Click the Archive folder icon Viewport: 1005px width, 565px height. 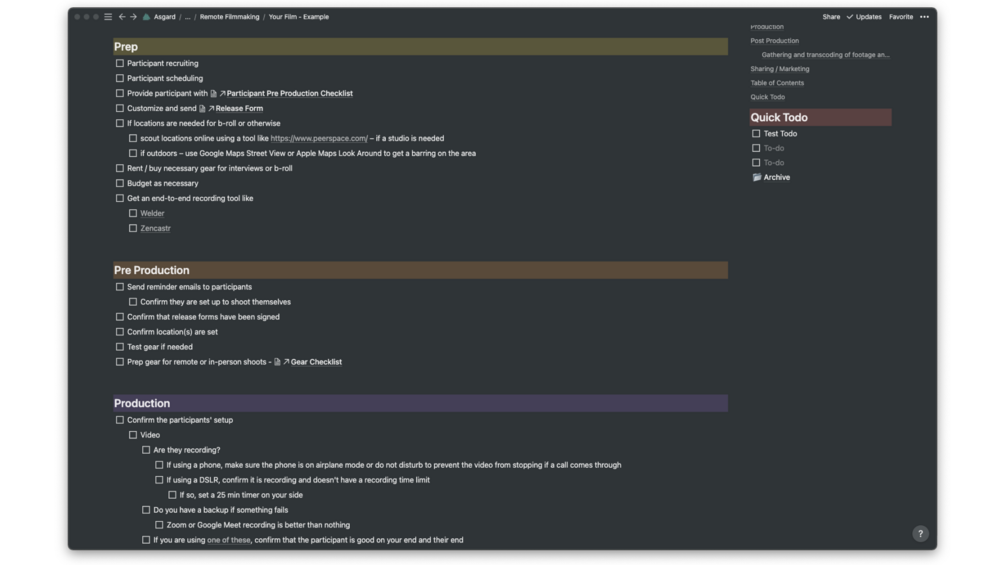[757, 177]
